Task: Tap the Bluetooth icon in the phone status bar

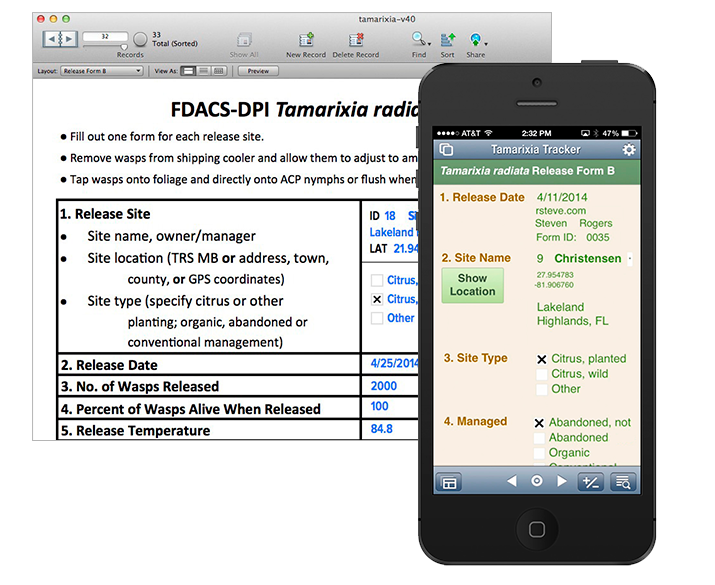Action: click(596, 133)
